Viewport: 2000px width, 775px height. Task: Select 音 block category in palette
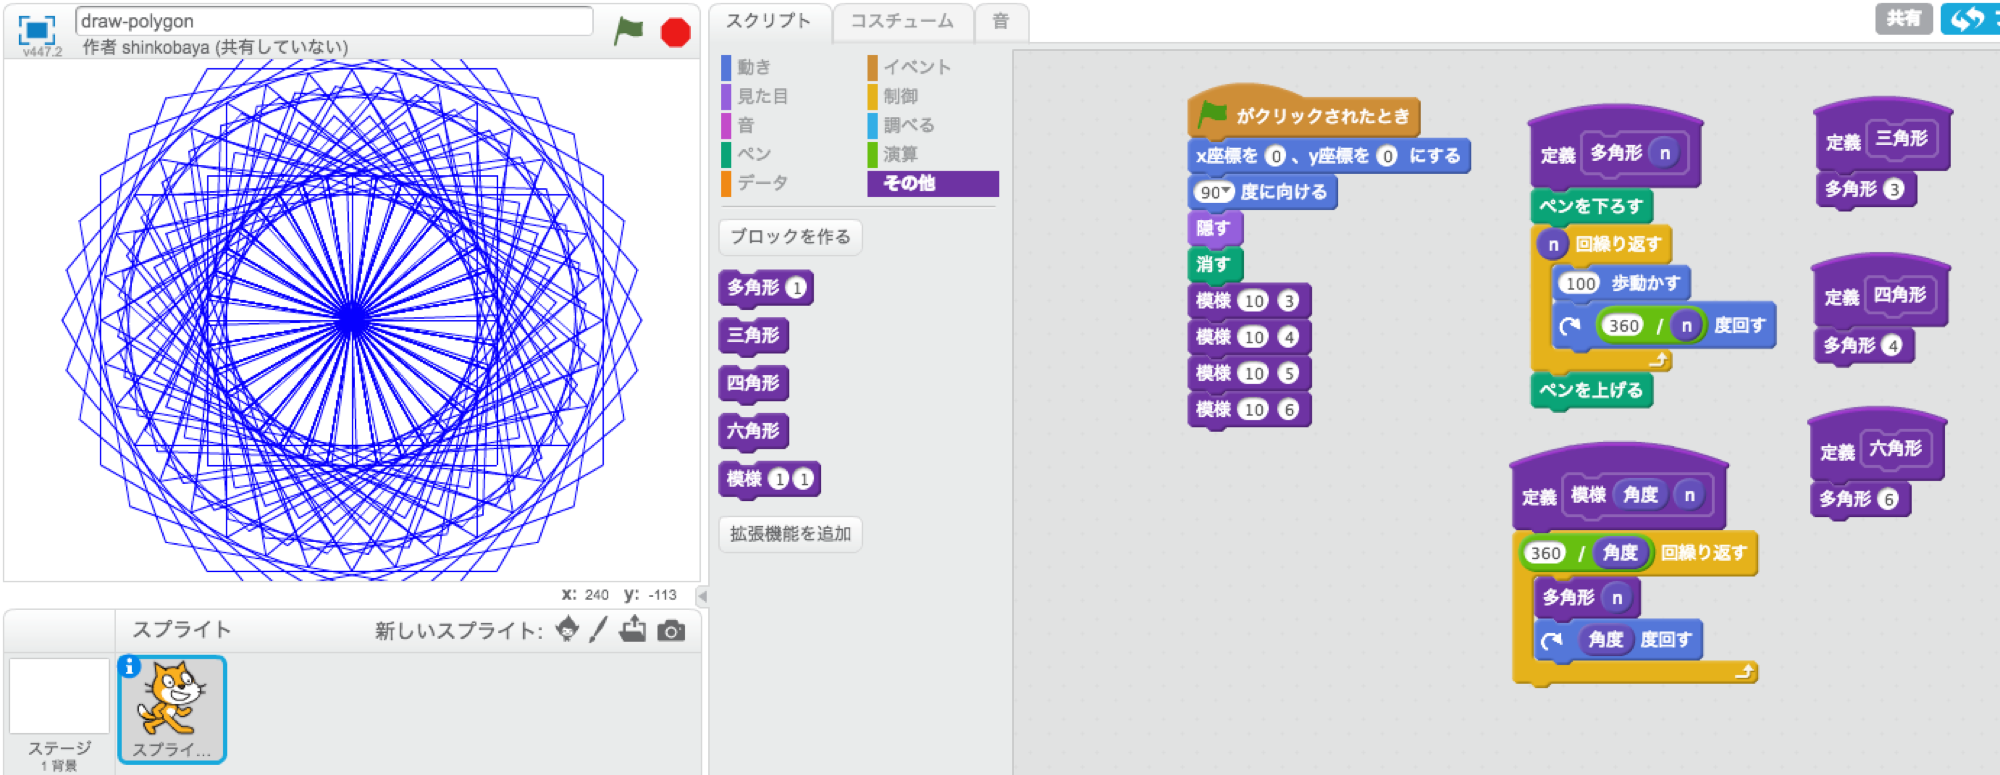click(x=746, y=125)
